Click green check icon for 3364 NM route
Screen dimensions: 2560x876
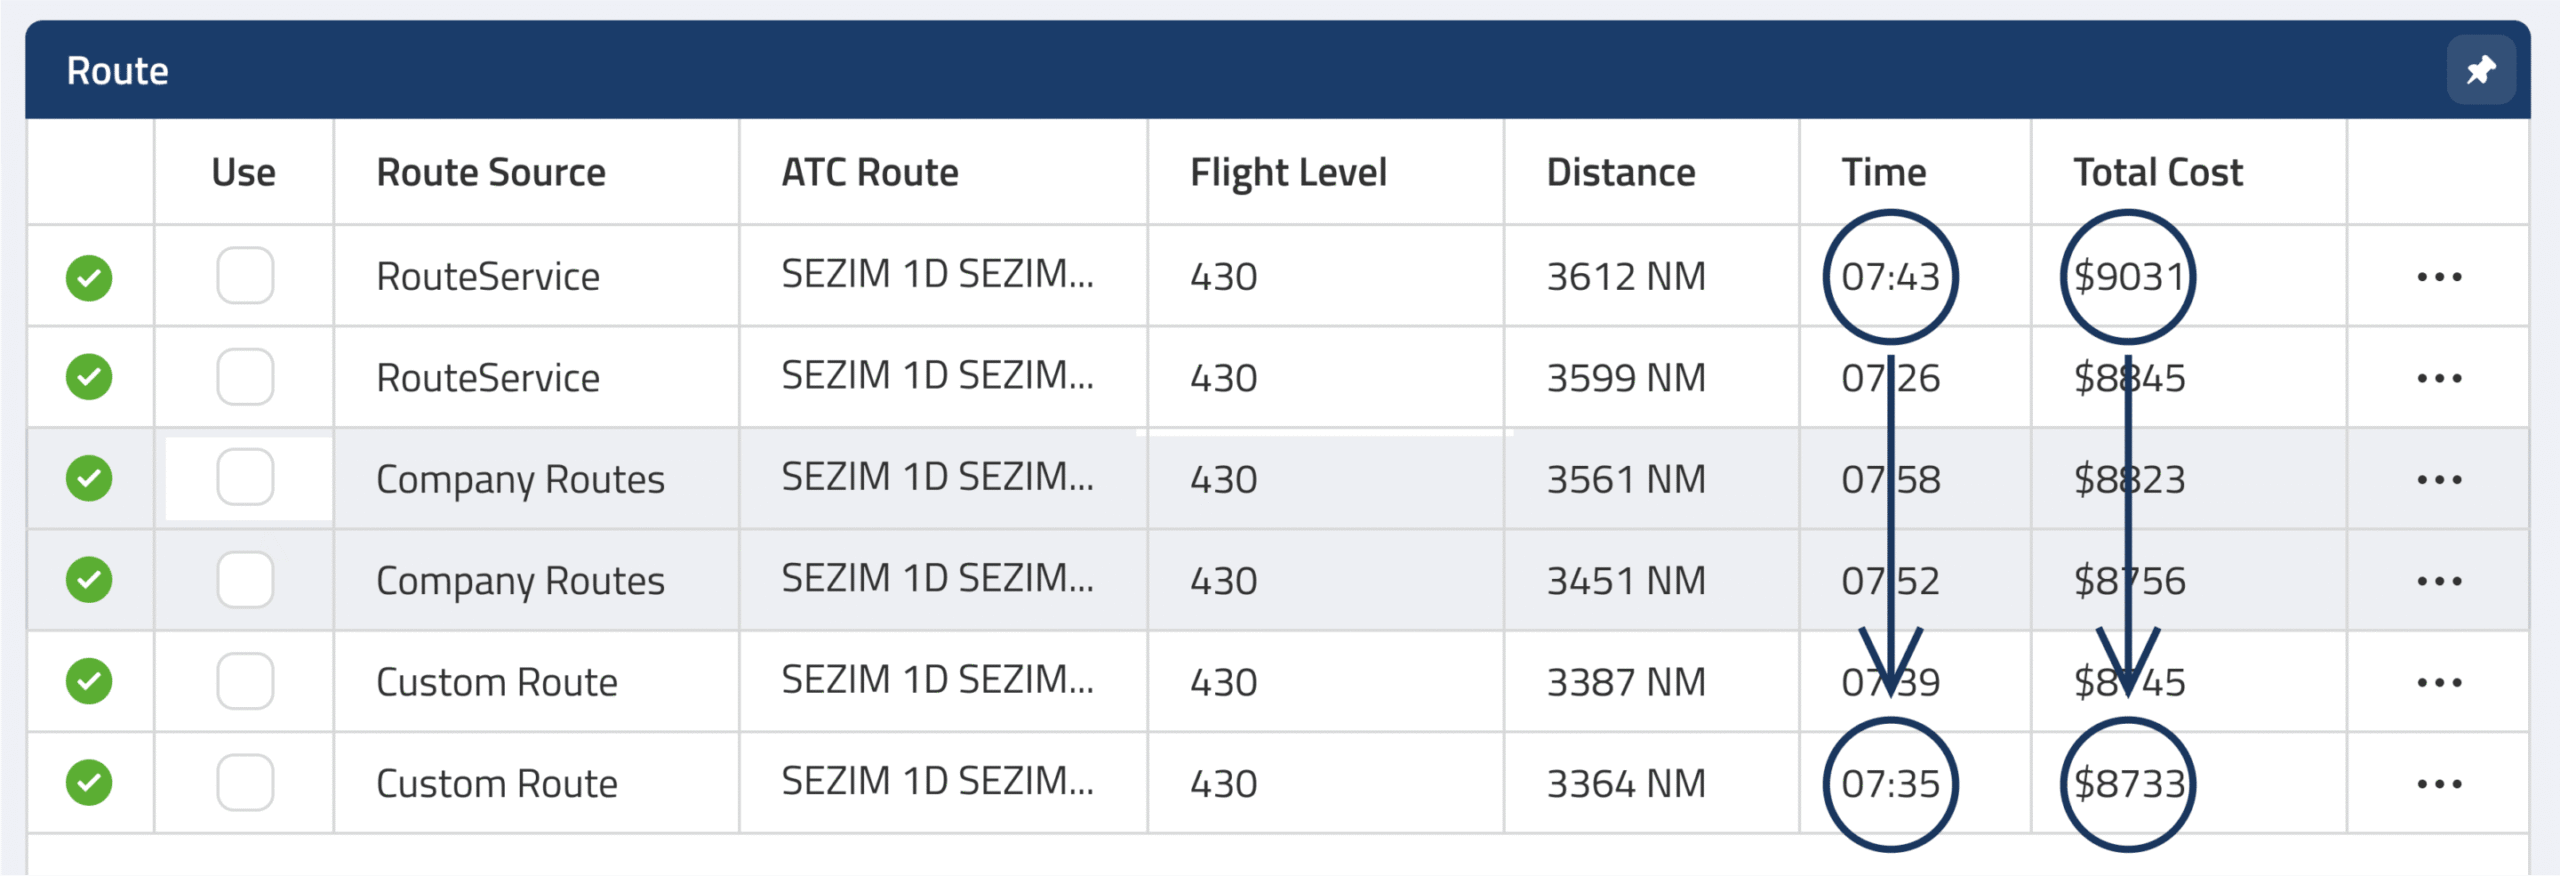coord(89,782)
